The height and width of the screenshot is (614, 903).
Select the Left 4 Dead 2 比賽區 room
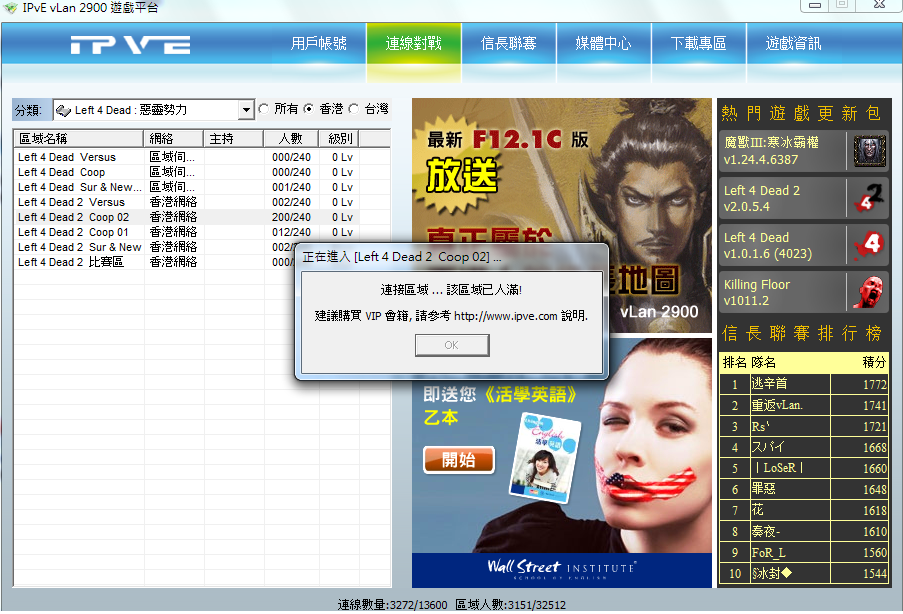point(154,262)
